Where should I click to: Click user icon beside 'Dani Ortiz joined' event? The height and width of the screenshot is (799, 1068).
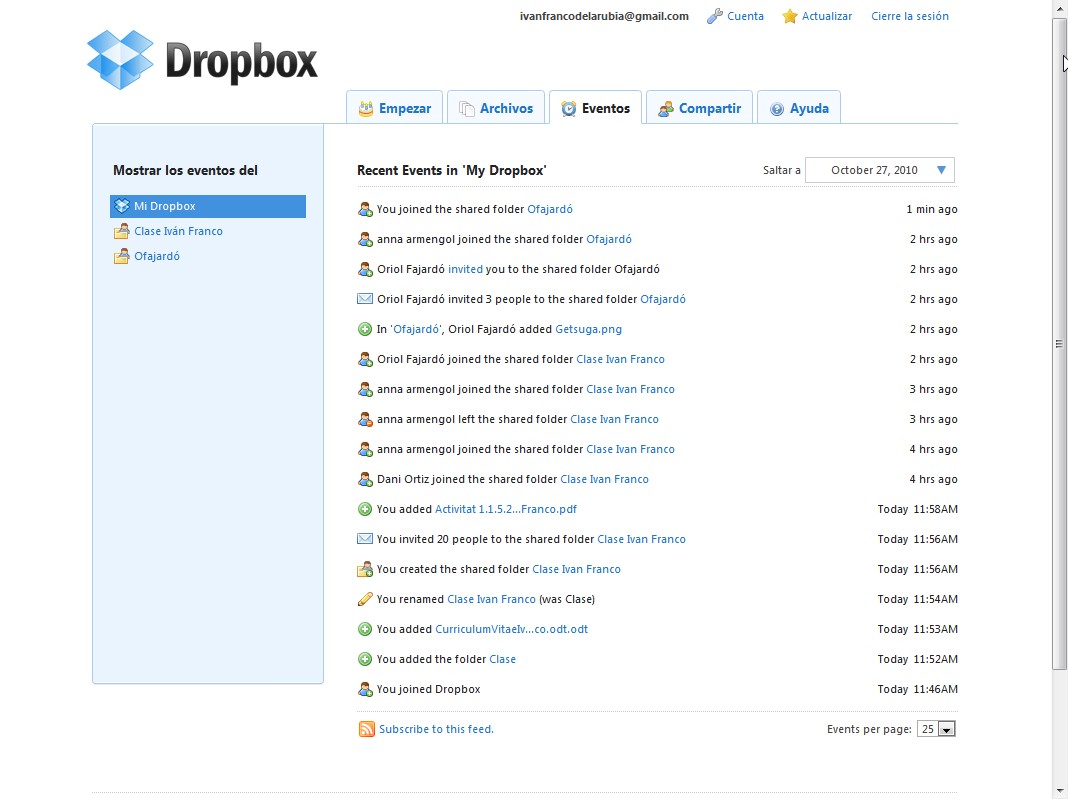click(365, 479)
